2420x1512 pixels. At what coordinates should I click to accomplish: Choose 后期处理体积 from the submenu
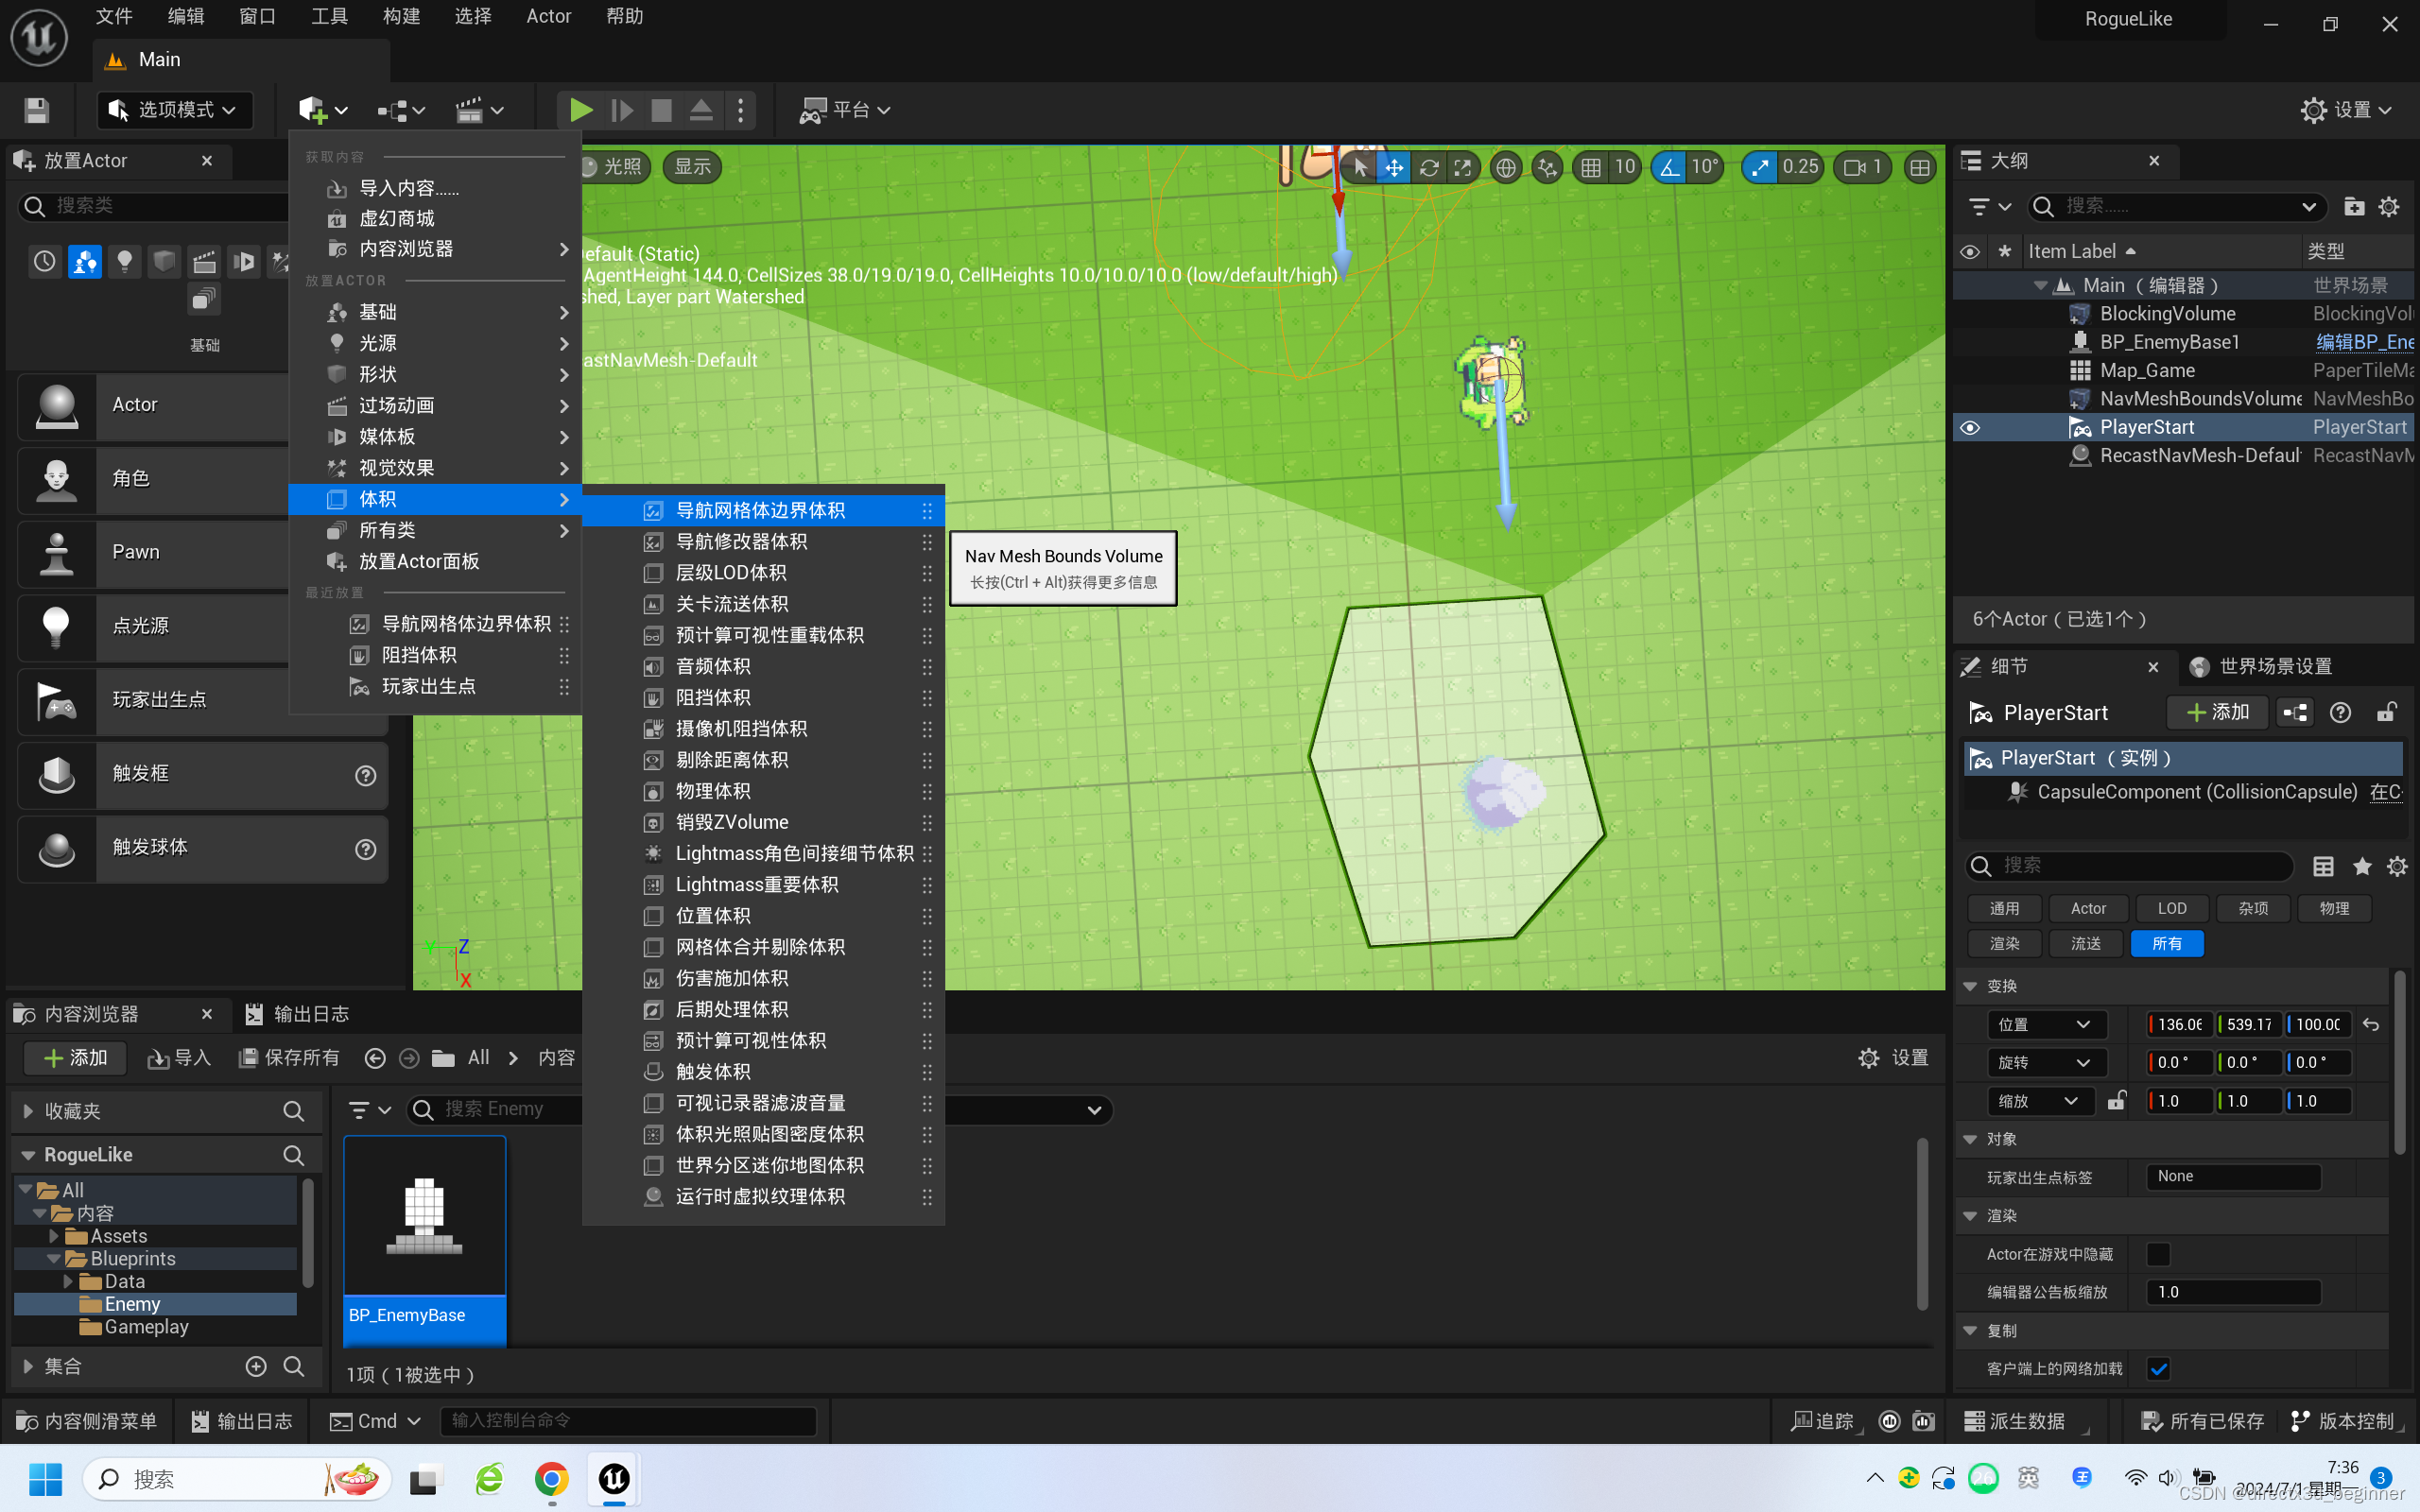point(763,1009)
